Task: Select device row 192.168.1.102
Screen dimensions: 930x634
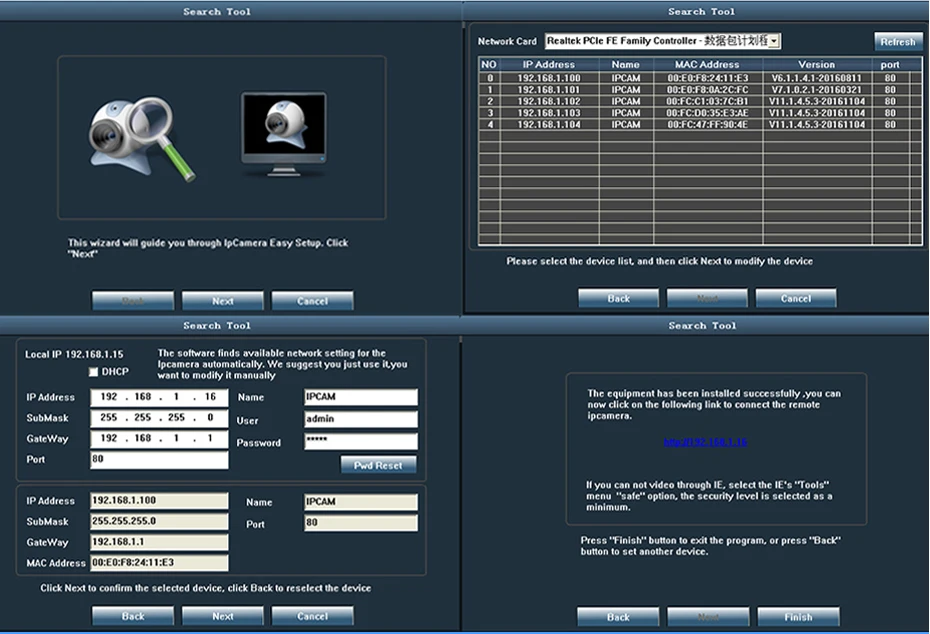Action: point(700,101)
